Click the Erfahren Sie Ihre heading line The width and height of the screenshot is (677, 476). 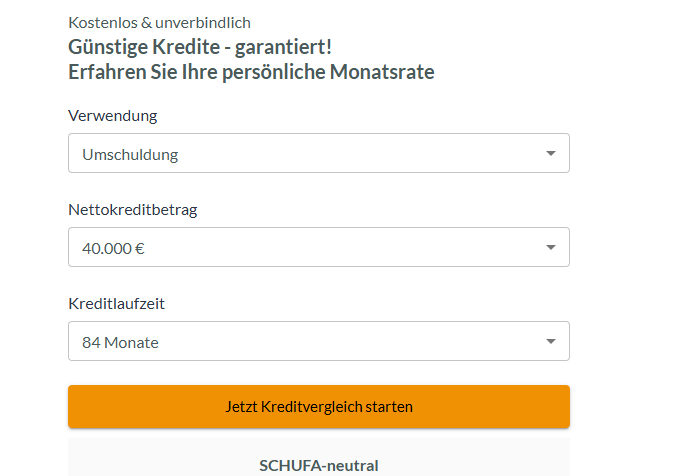pos(250,72)
